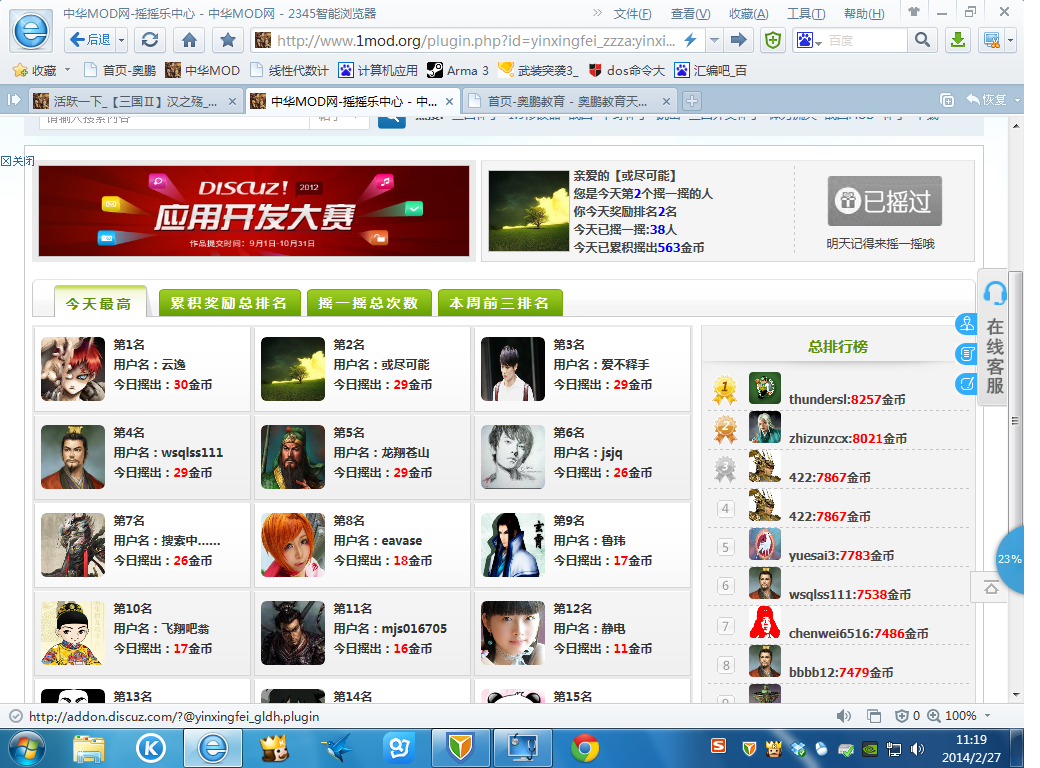Viewport: 1040px width, 768px height.
Task: Click the browser refresh button
Action: point(150,40)
